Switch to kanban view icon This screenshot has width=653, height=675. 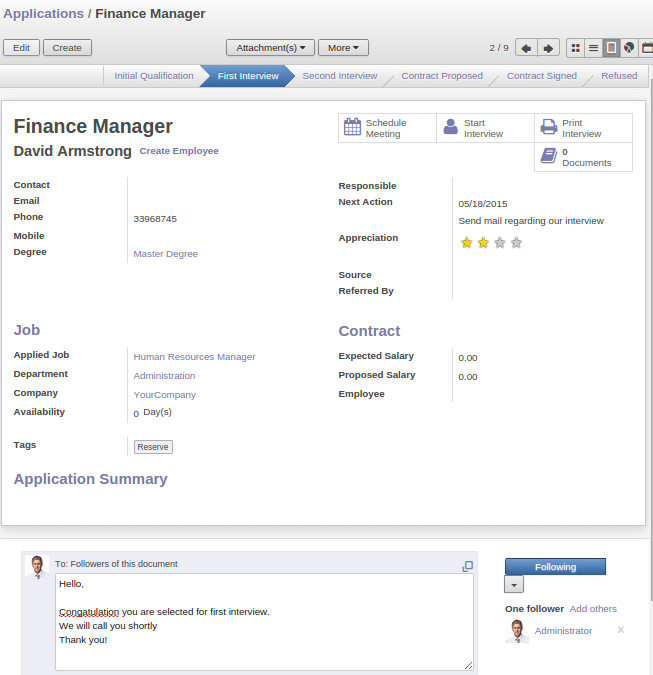tap(576, 48)
